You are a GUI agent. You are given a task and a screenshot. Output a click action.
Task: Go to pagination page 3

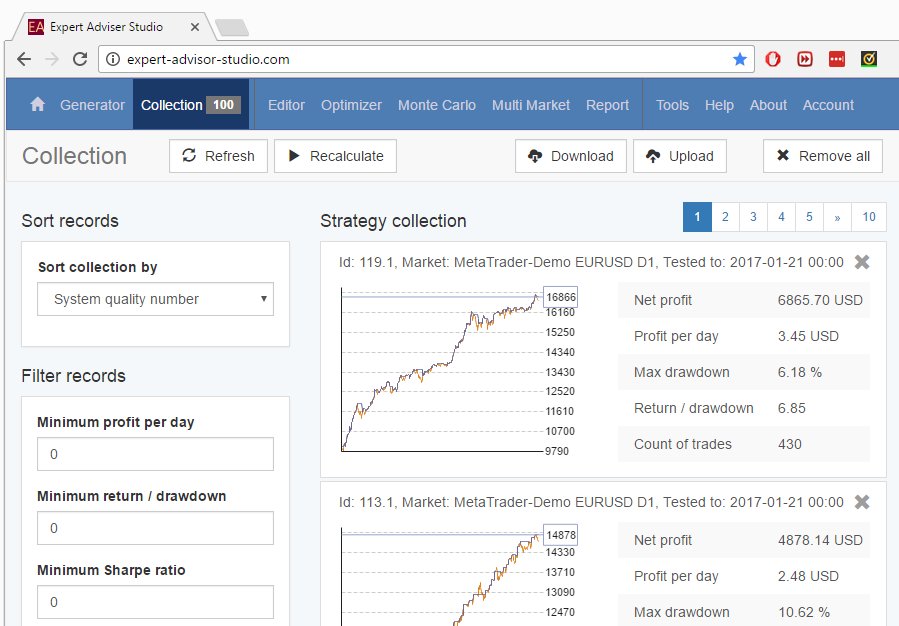pyautogui.click(x=753, y=217)
